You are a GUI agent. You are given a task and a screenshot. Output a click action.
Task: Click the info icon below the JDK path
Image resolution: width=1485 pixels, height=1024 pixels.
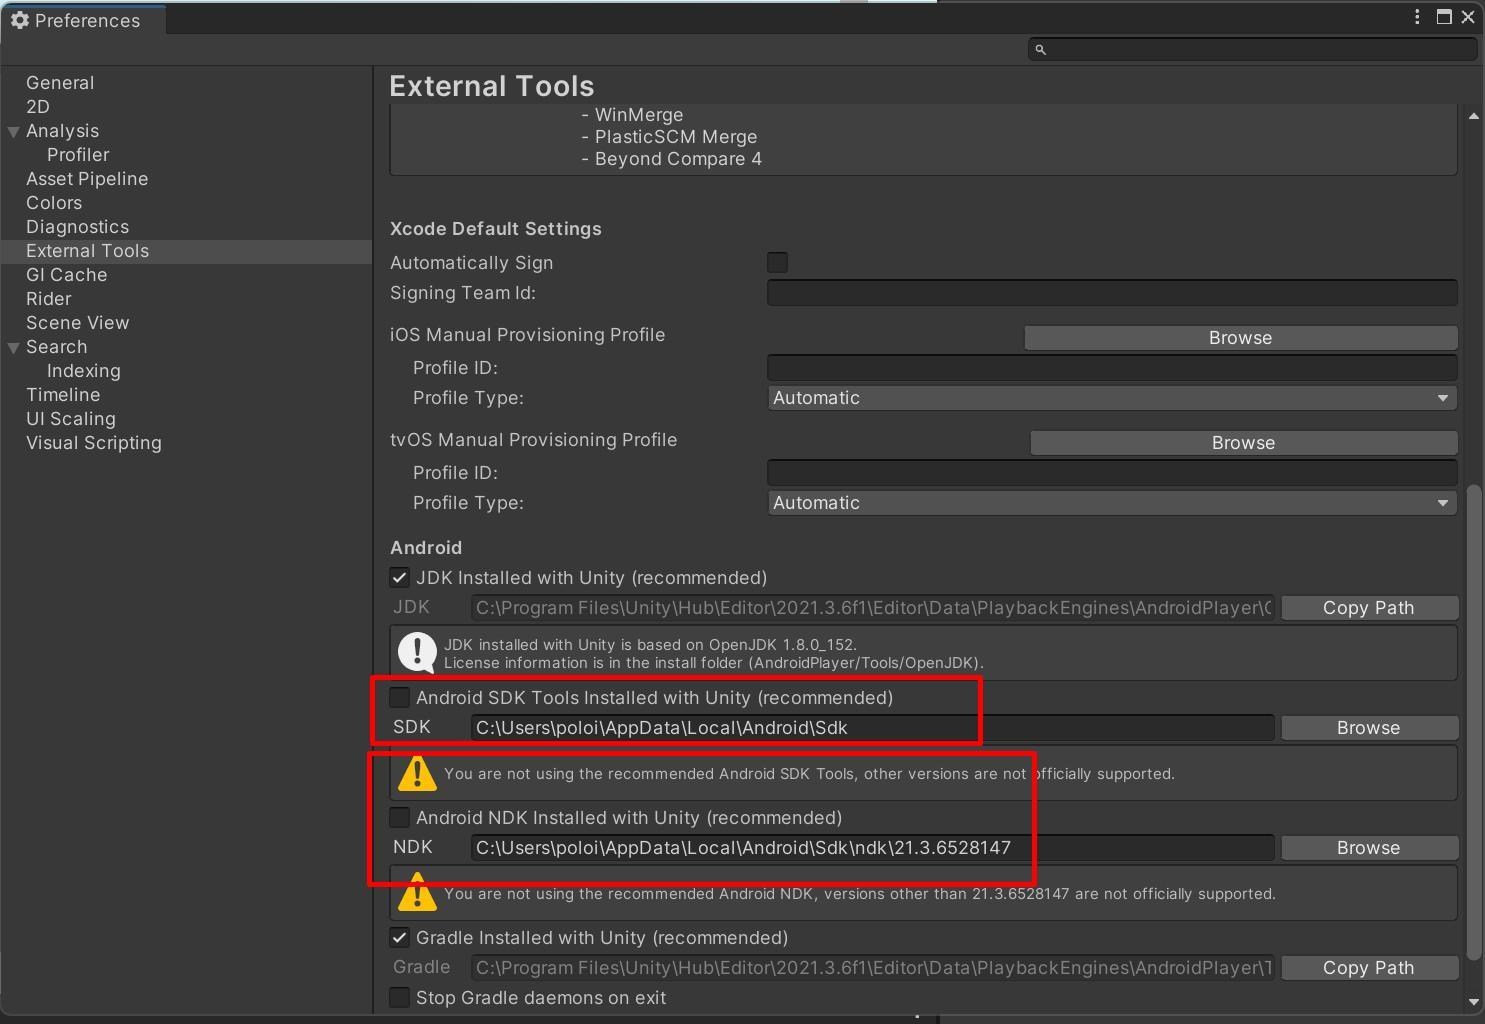[x=417, y=652]
